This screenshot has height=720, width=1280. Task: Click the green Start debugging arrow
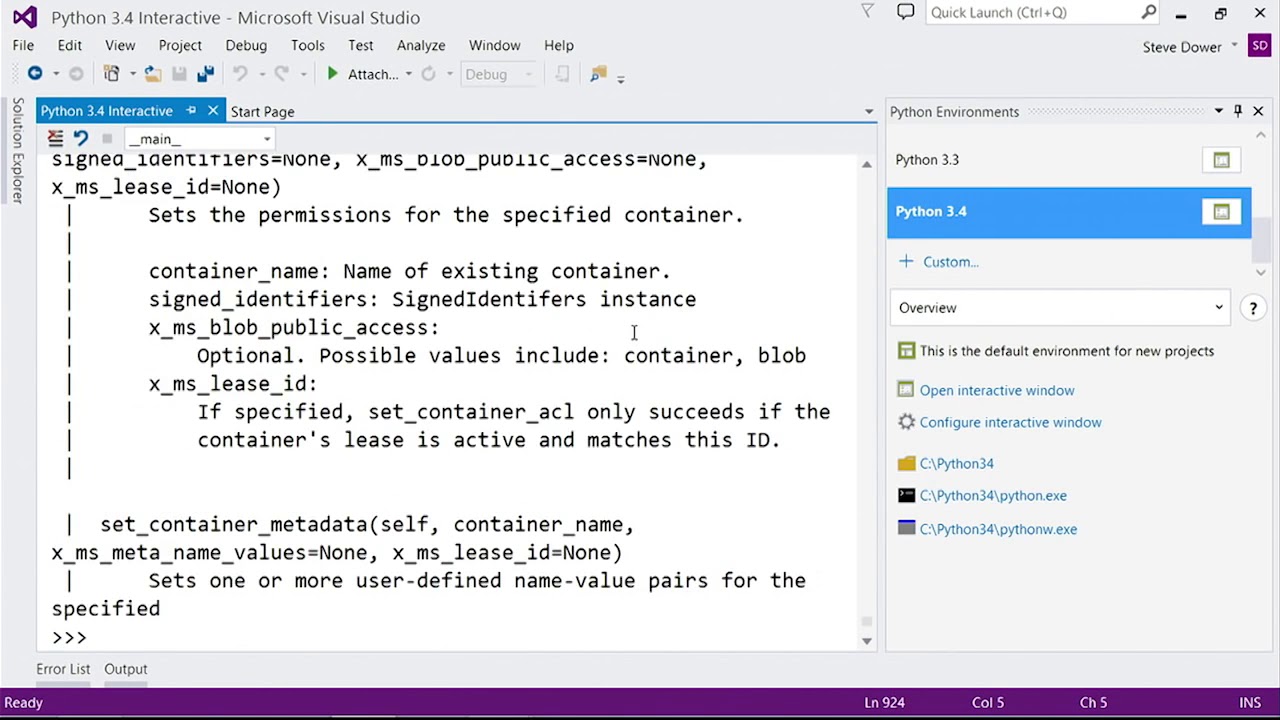point(332,73)
